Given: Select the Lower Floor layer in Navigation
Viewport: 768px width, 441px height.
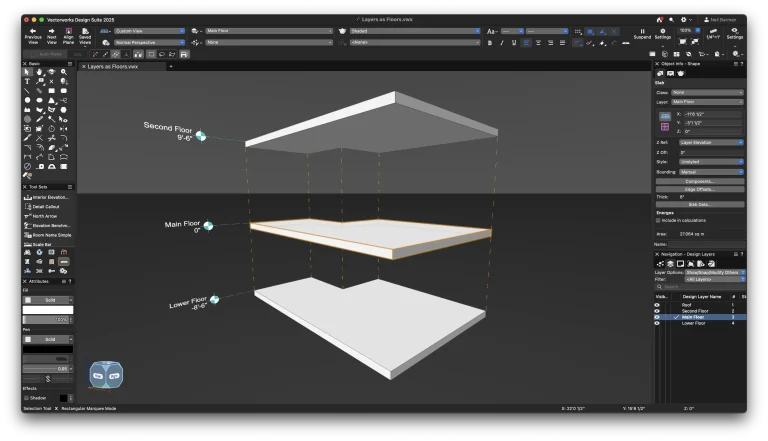Looking at the screenshot, I should (695, 323).
